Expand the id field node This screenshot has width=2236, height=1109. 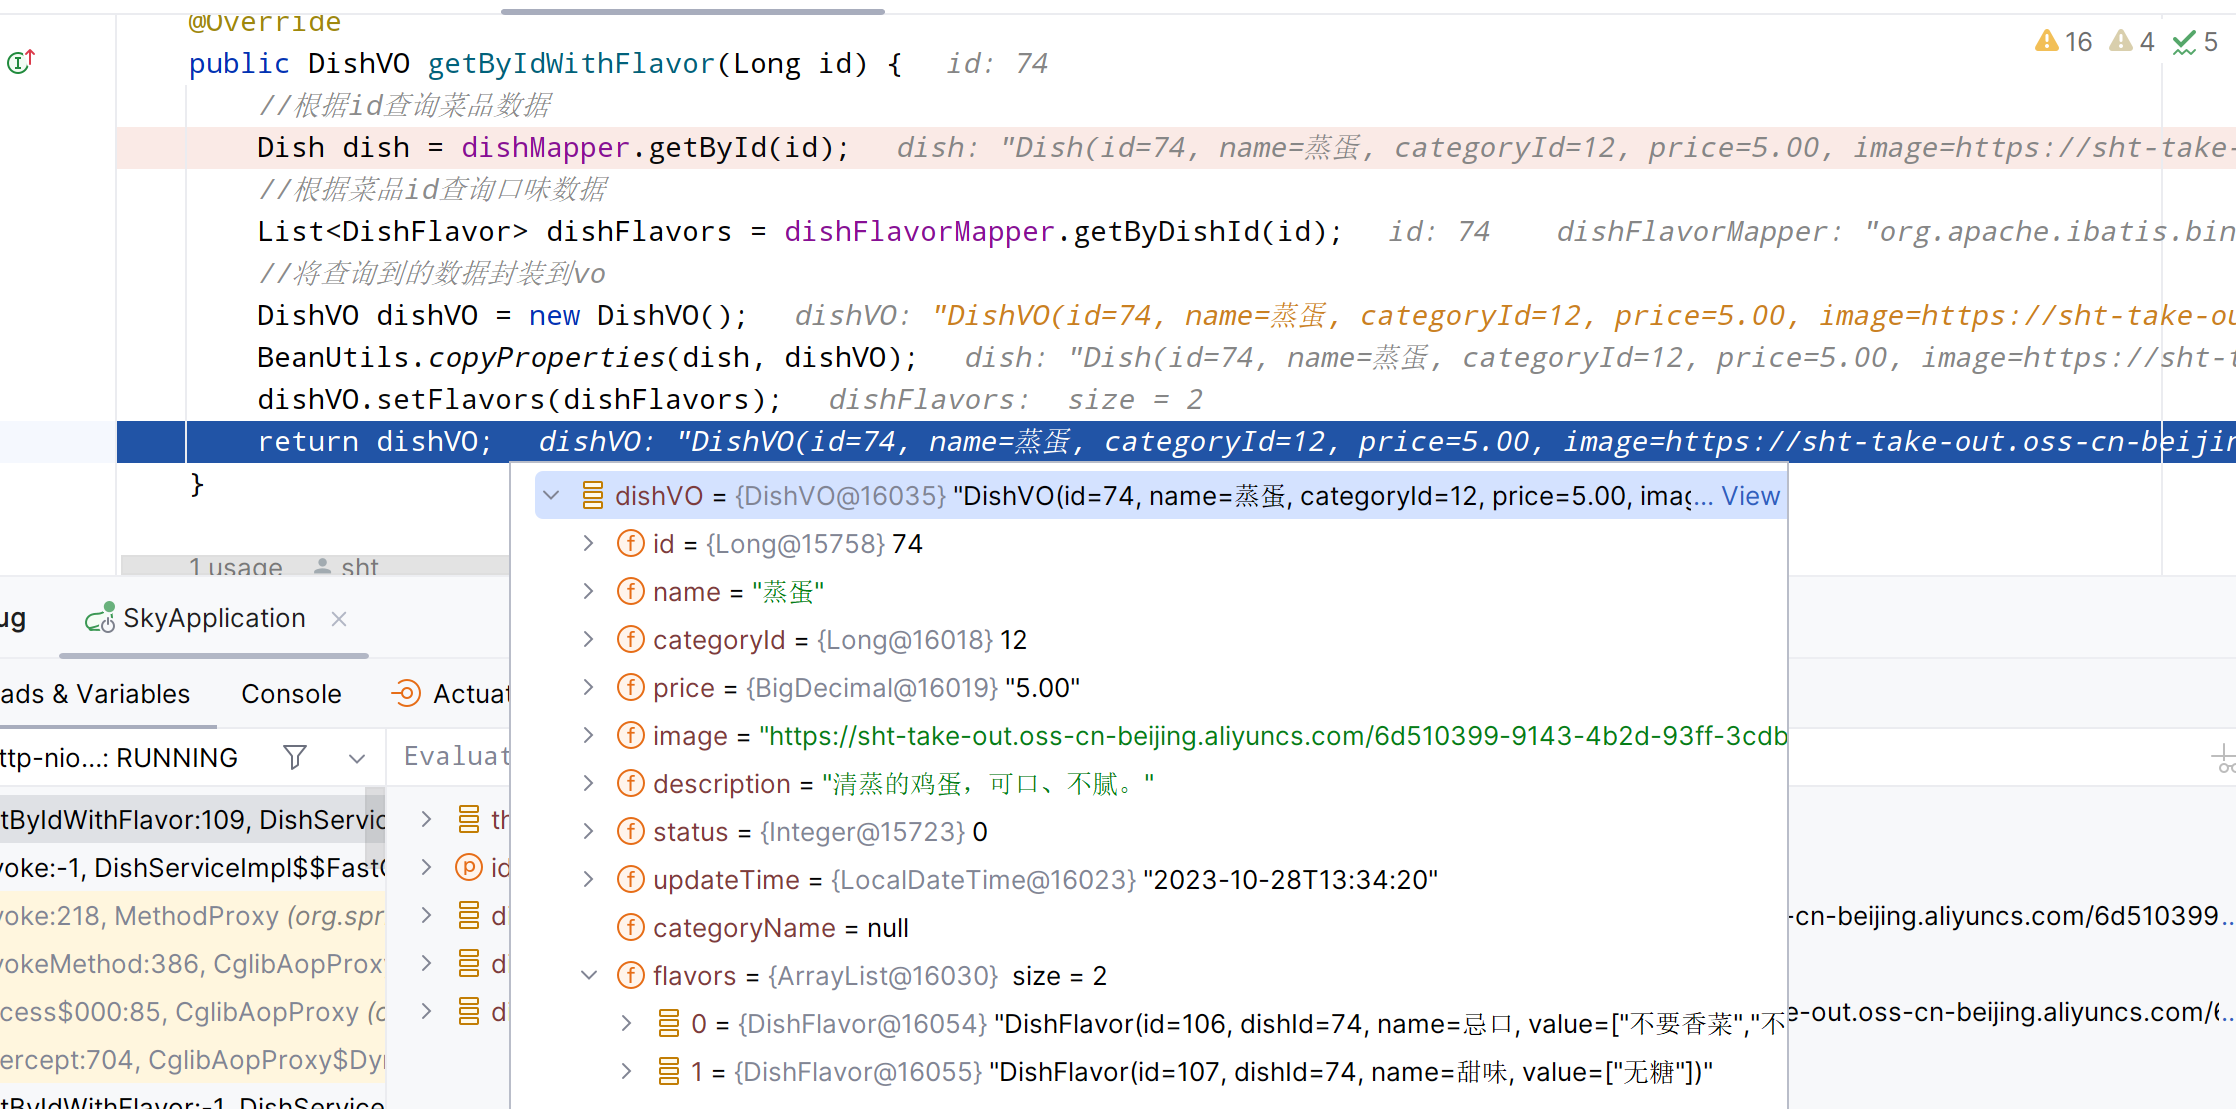(588, 543)
